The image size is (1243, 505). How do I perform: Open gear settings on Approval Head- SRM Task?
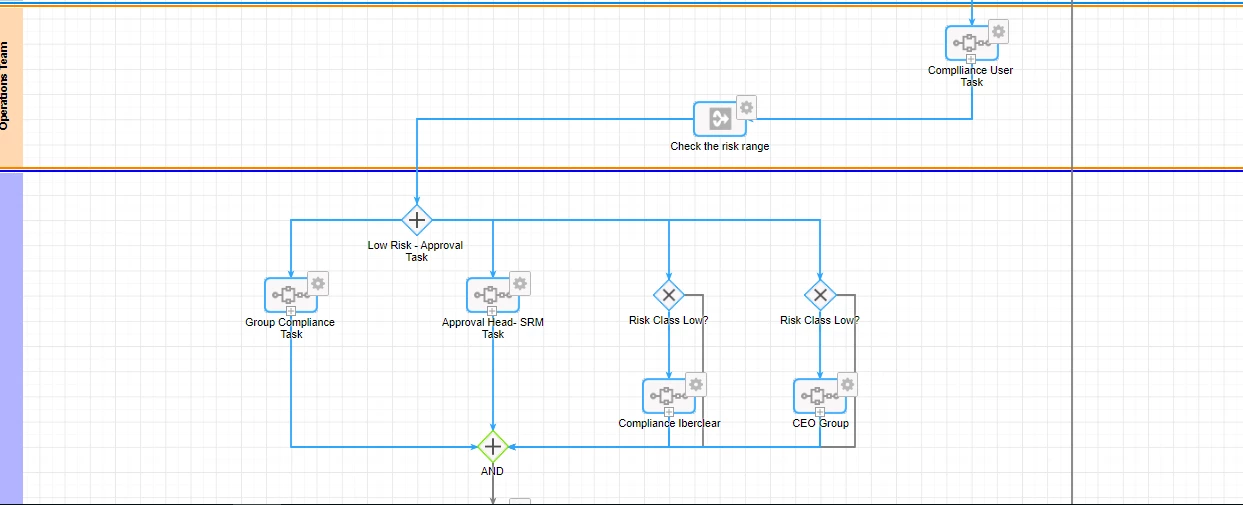click(520, 283)
